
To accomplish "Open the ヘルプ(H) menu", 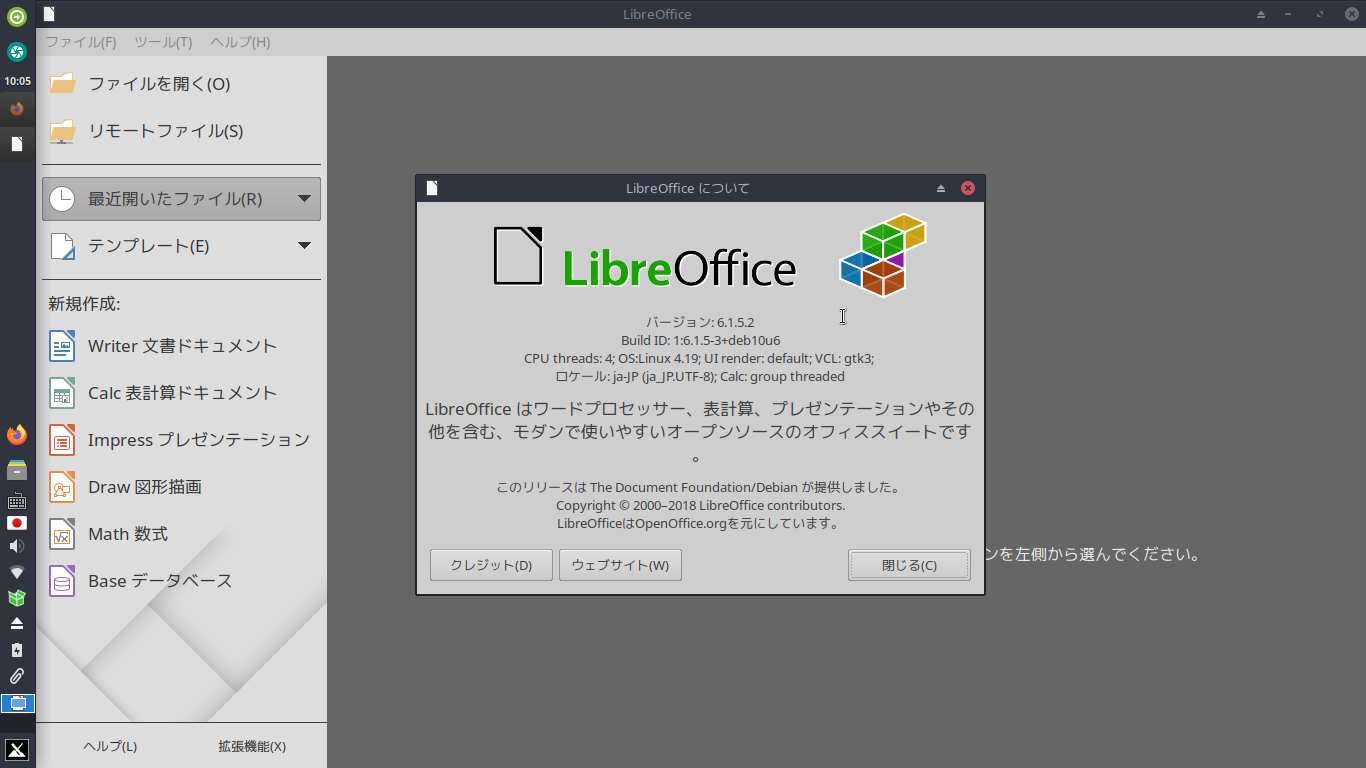I will point(240,42).
